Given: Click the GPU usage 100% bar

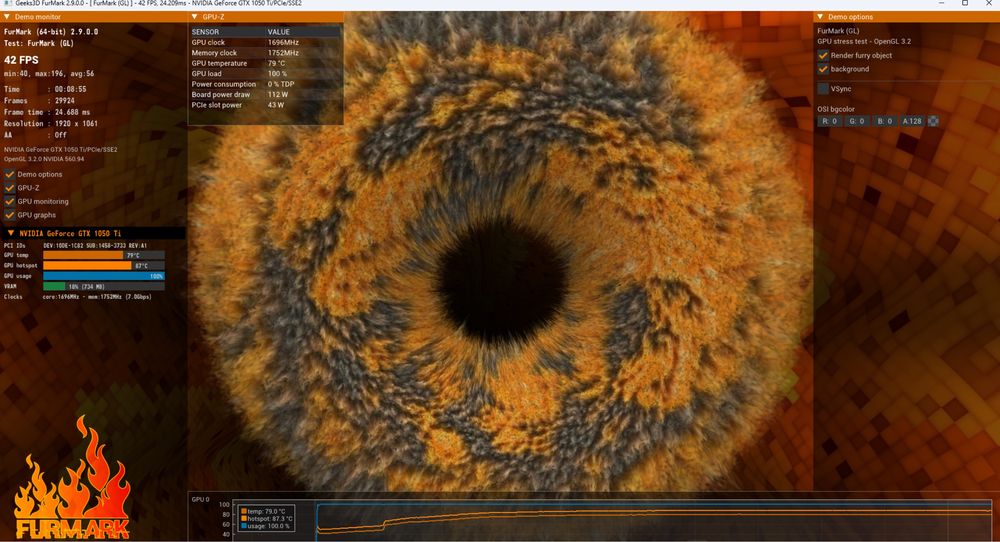Looking at the screenshot, I should pos(104,276).
